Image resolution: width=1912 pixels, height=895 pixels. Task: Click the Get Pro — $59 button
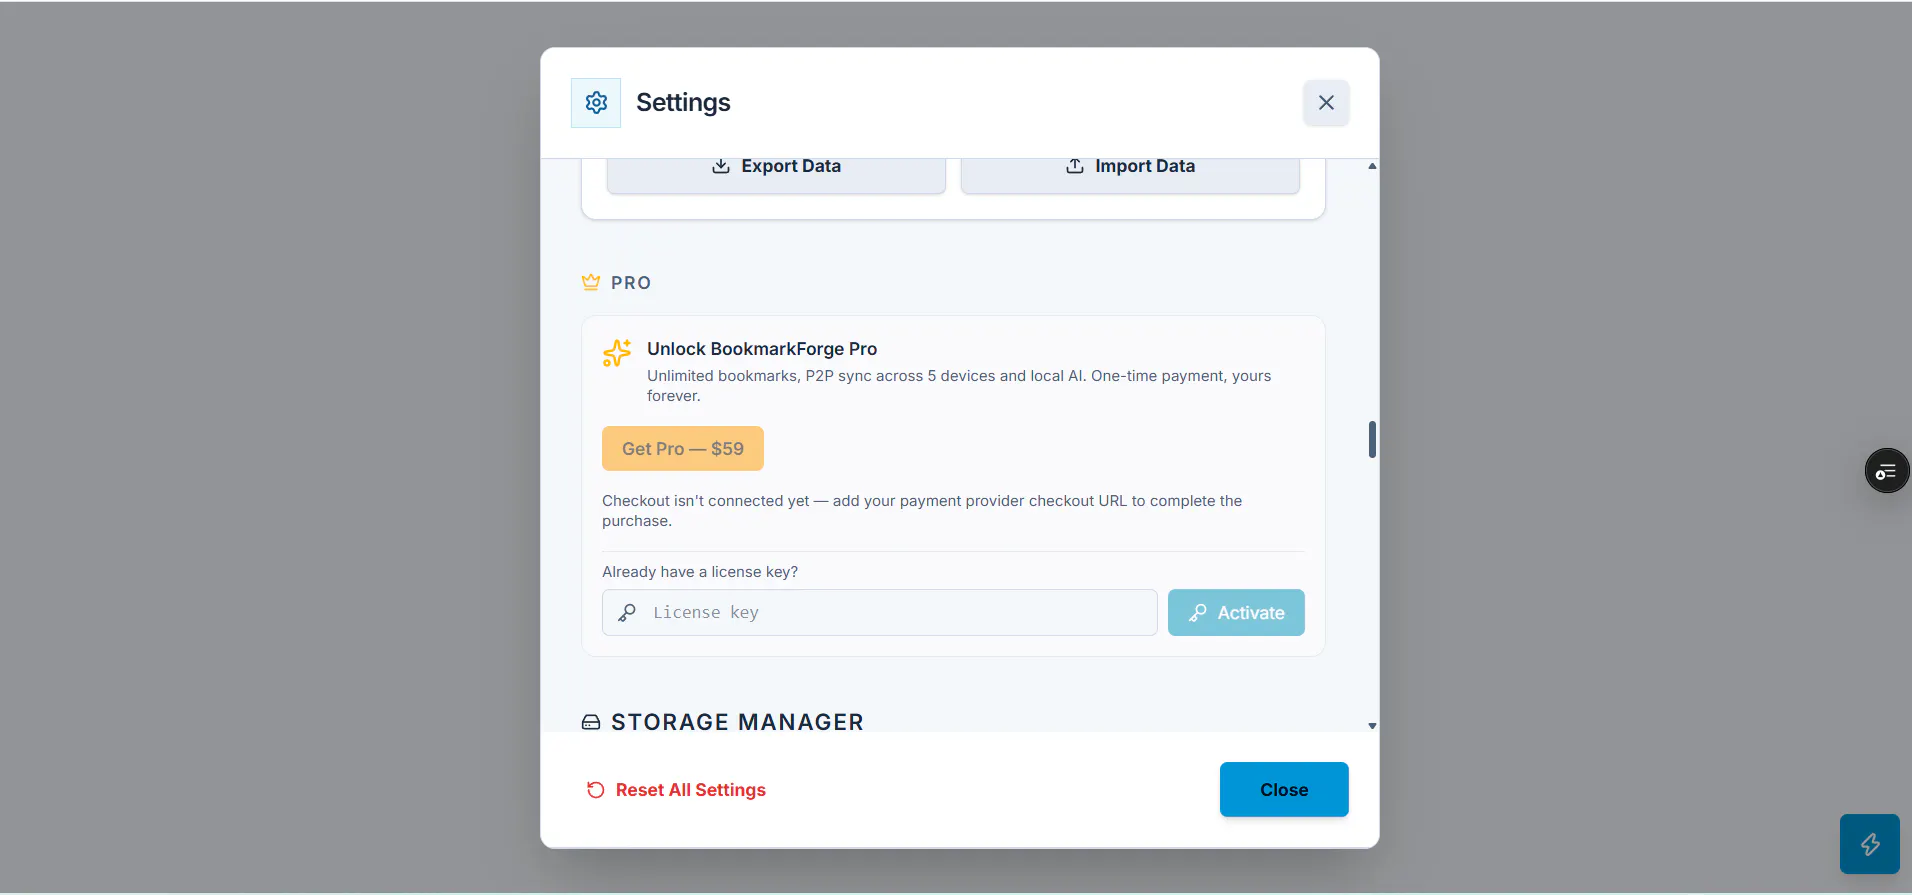pyautogui.click(x=683, y=448)
